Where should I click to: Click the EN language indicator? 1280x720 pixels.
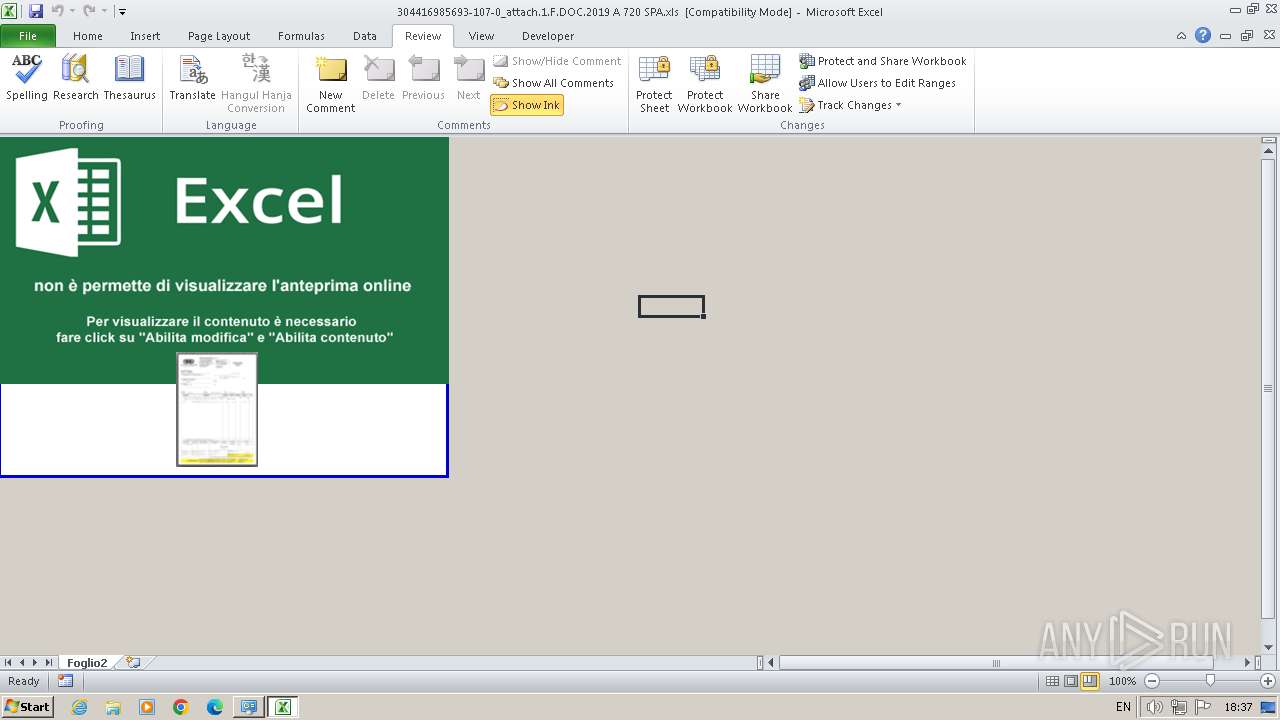(1123, 707)
